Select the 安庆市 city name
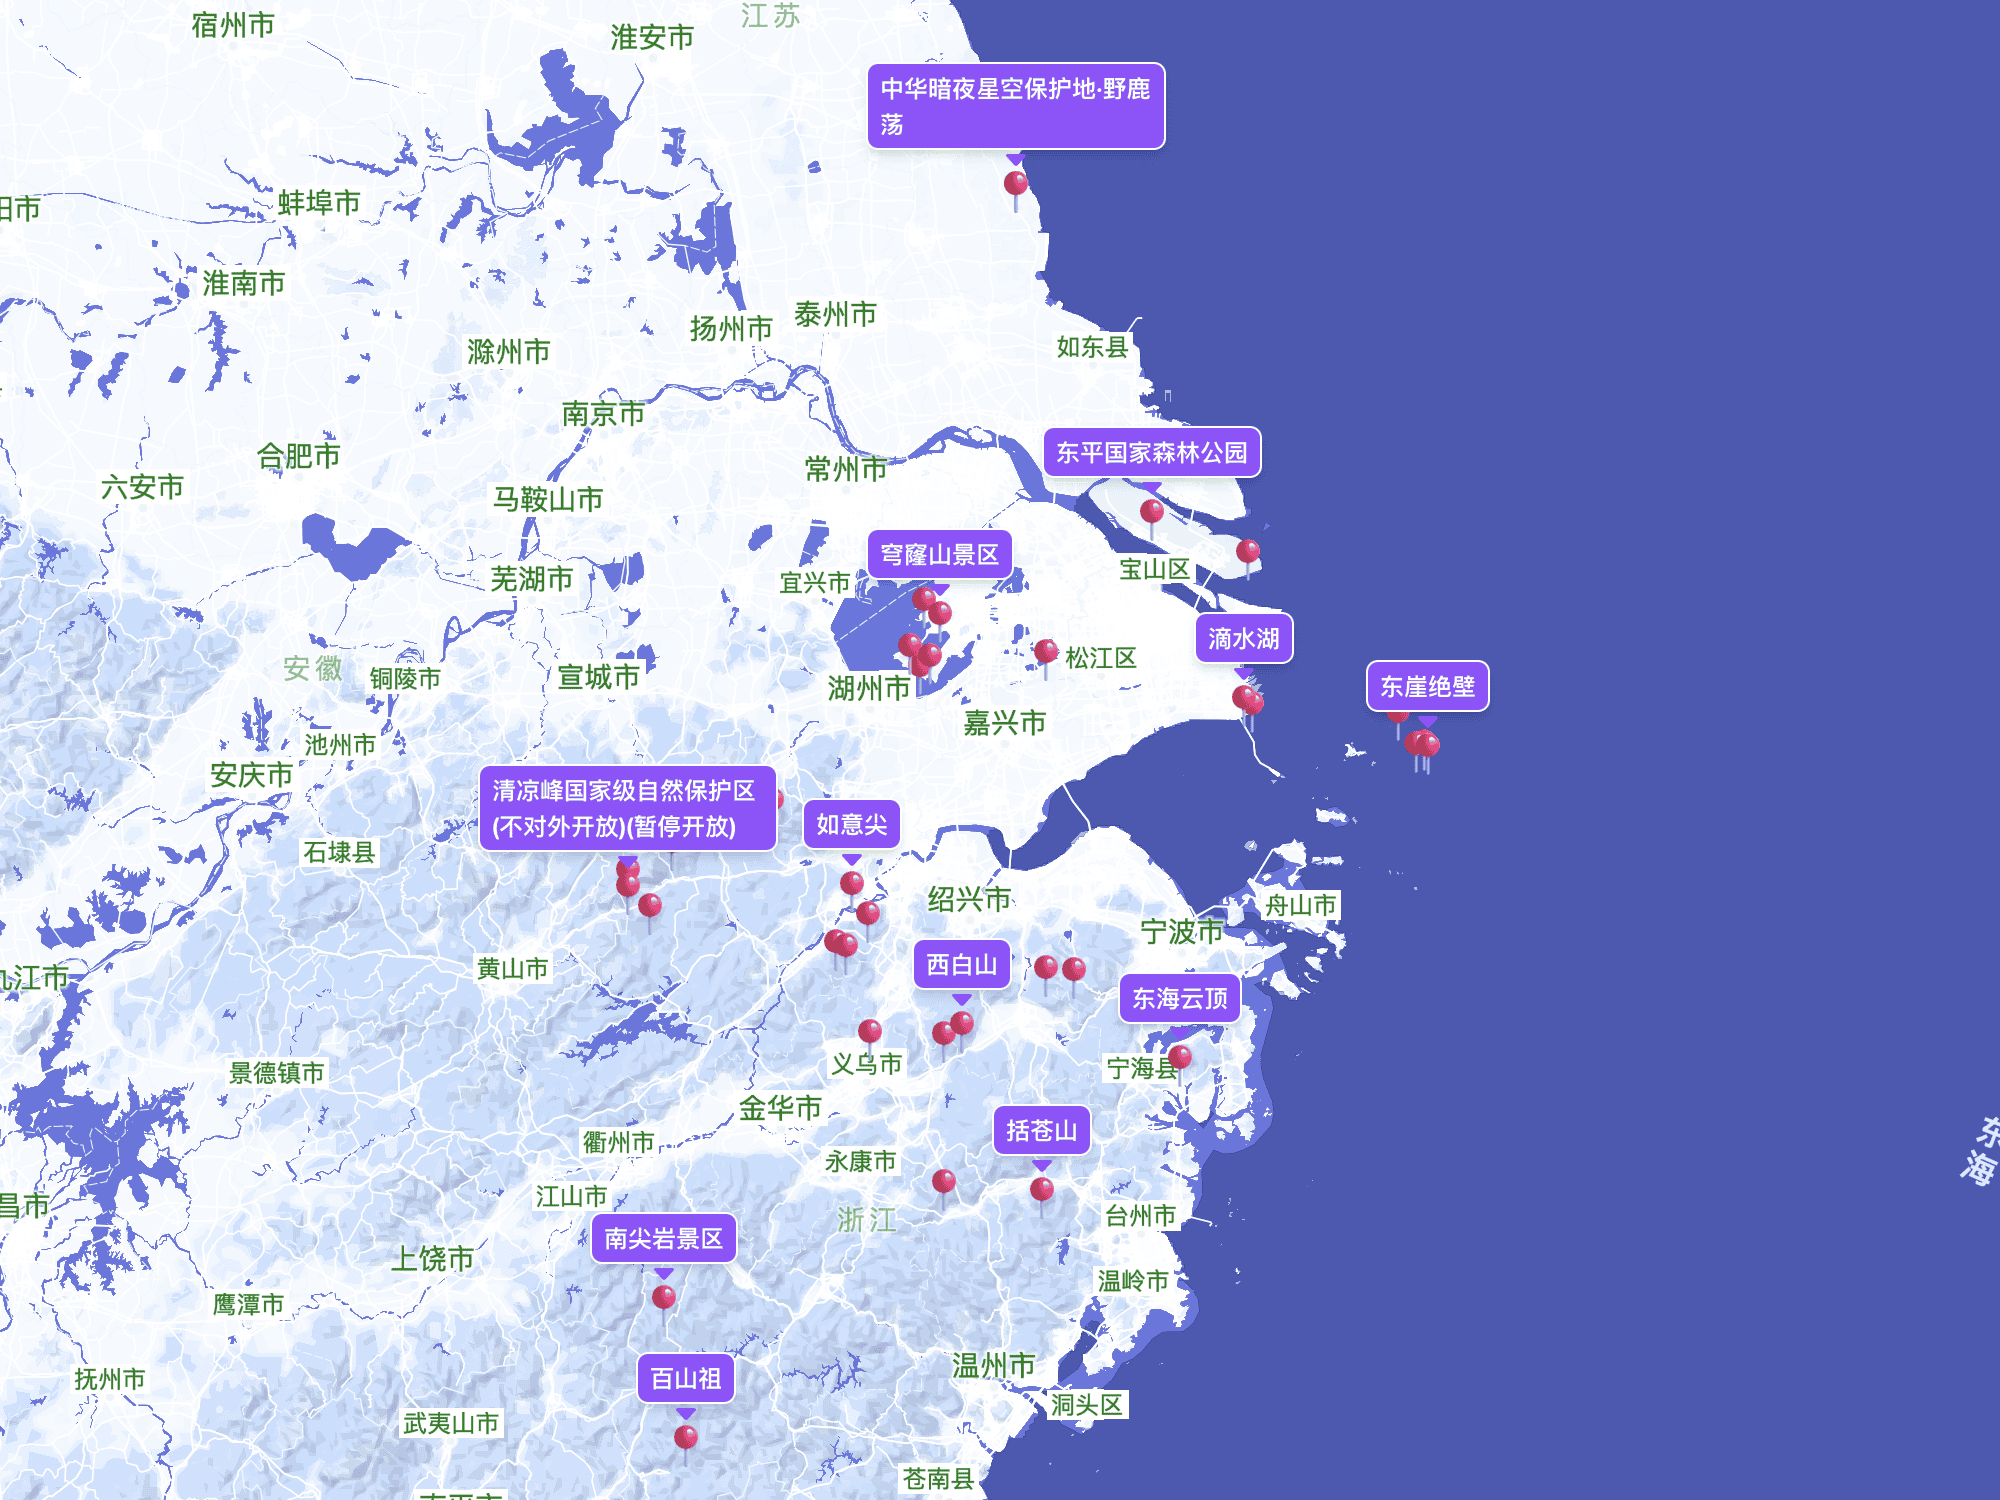Viewport: 2000px width, 1500px height. [x=252, y=775]
